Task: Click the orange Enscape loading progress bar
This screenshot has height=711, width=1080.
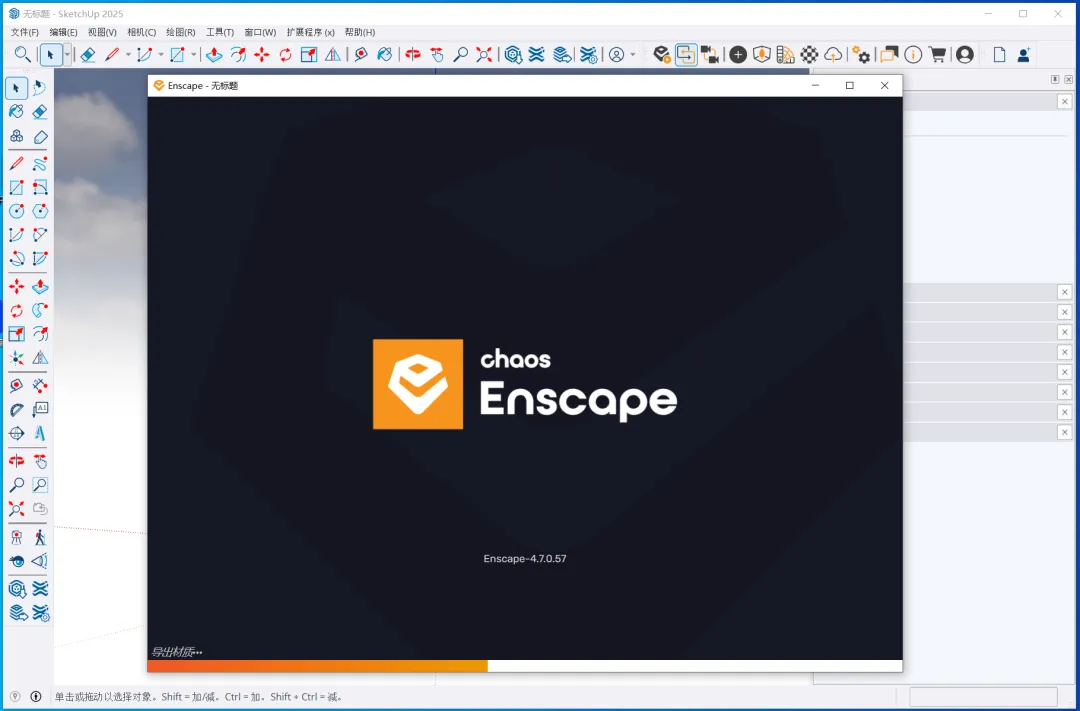Action: point(318,666)
